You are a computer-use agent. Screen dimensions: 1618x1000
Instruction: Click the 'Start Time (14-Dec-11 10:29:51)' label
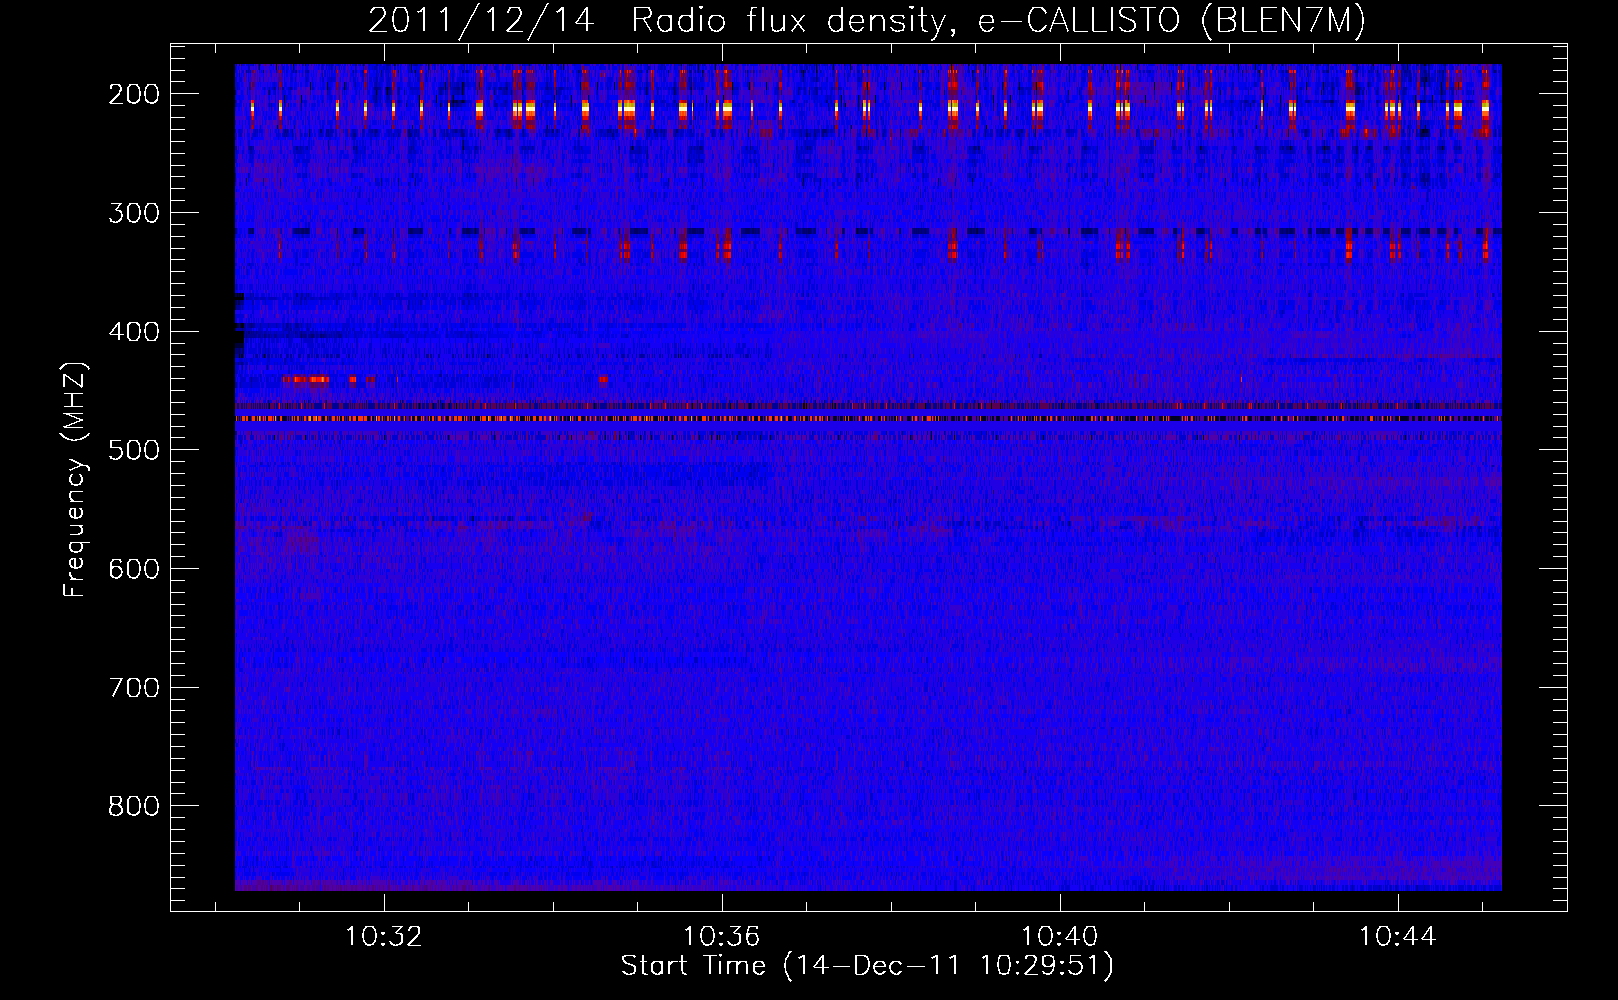point(867,966)
